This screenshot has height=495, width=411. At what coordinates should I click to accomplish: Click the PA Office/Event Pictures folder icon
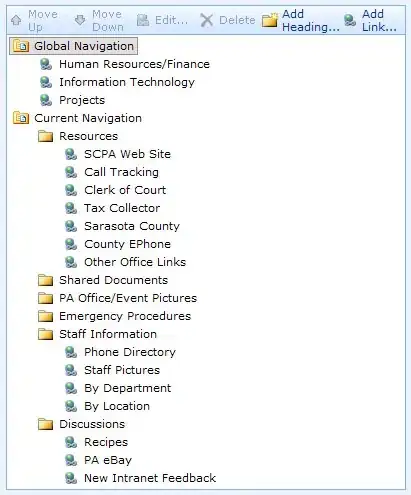click(46, 298)
